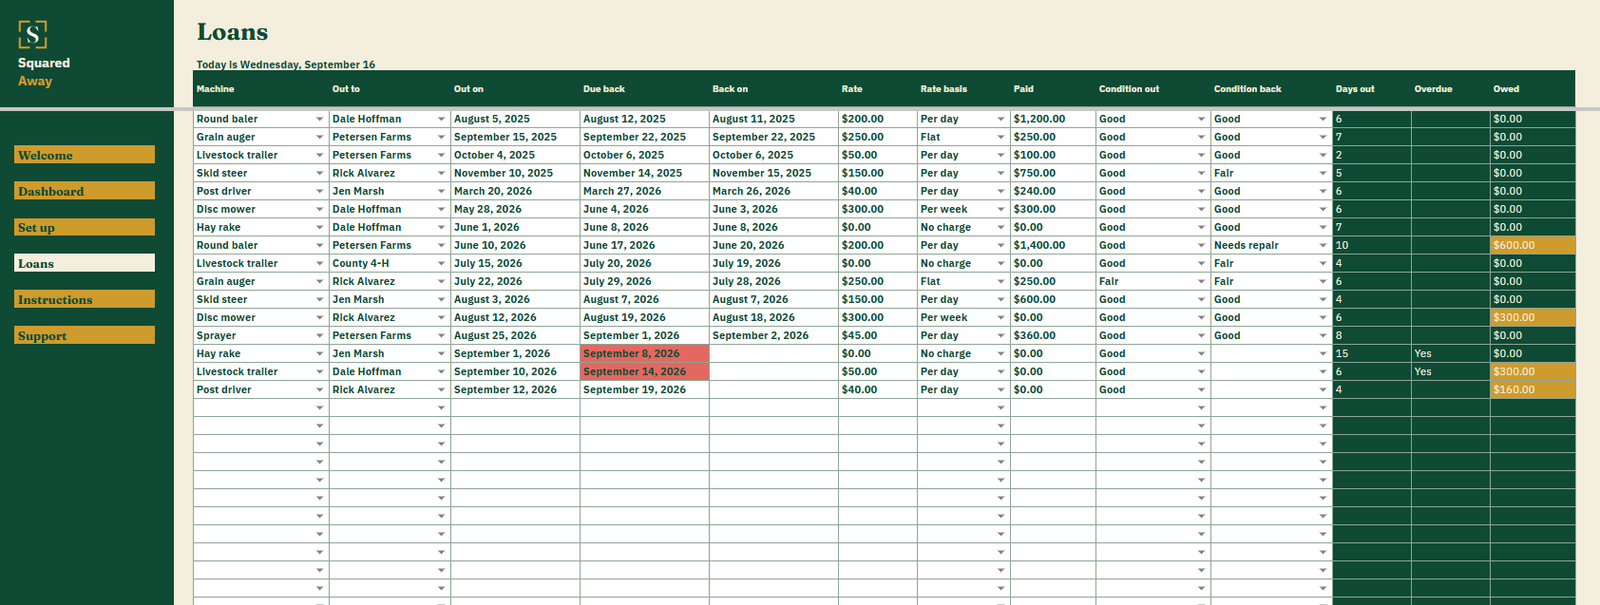Viewport: 1600px width, 605px height.
Task: Click empty Back on cell in Post driver September row
Action: tap(774, 389)
